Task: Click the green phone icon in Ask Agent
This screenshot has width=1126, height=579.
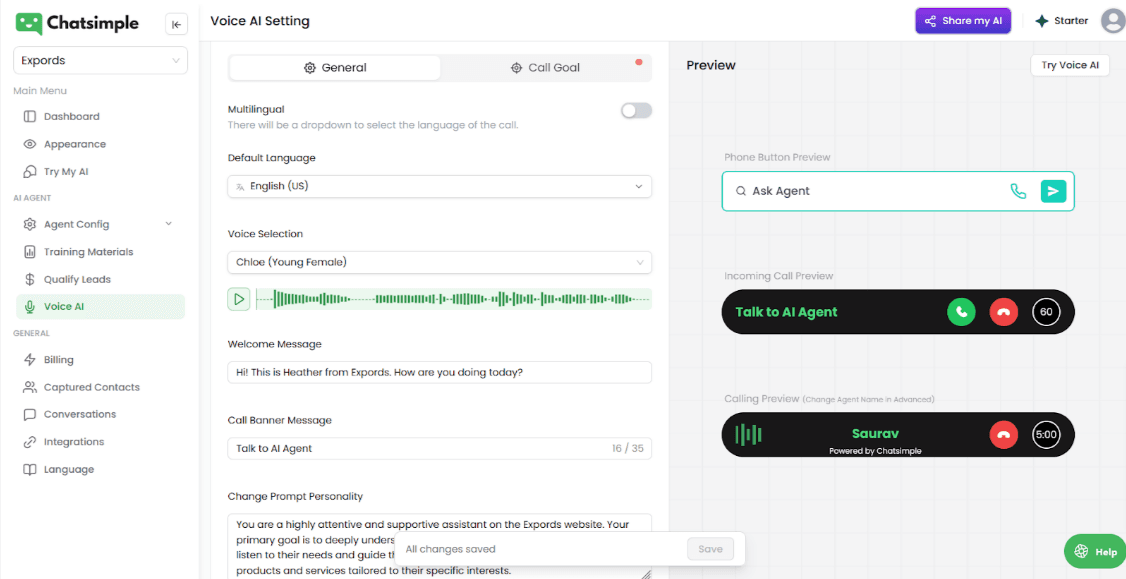Action: [1018, 191]
